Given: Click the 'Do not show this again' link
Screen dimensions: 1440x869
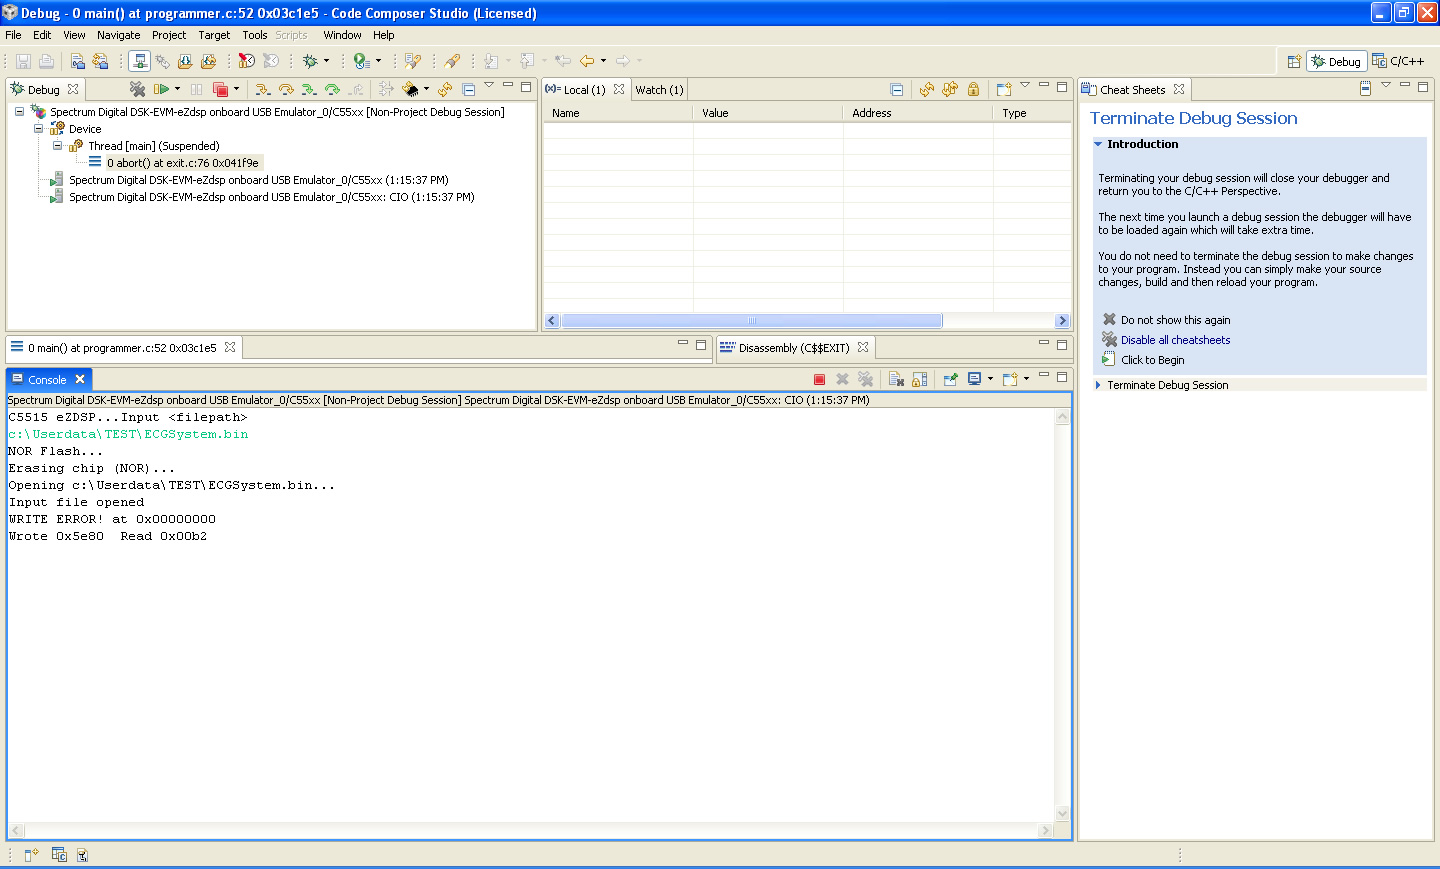Looking at the screenshot, I should pyautogui.click(x=1175, y=320).
